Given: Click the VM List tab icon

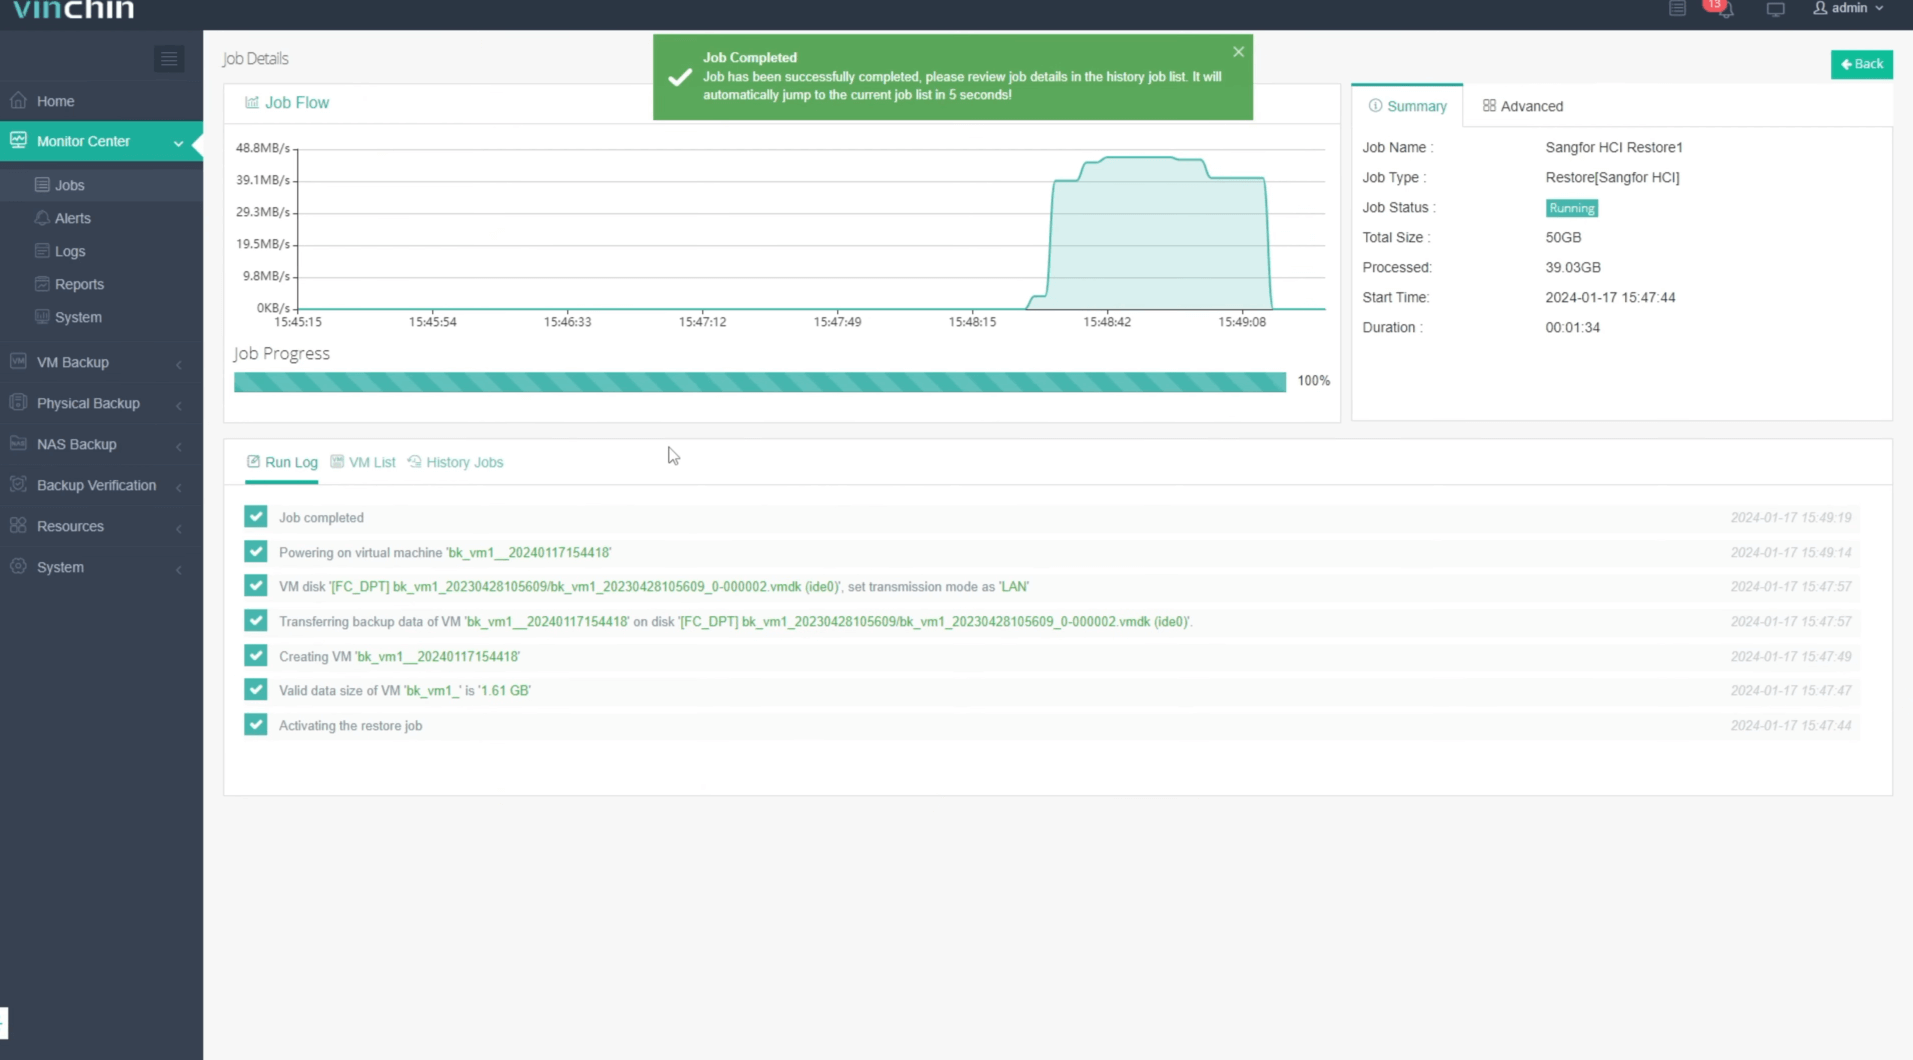Looking at the screenshot, I should [x=337, y=461].
